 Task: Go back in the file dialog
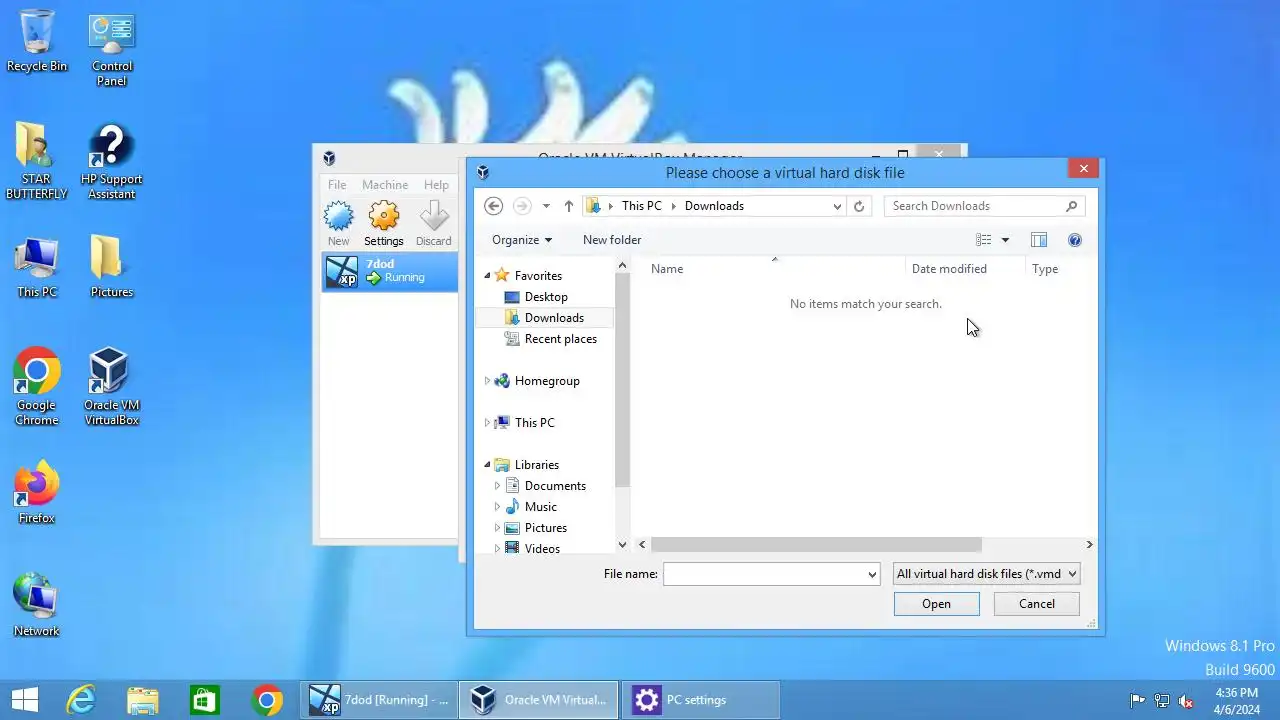click(493, 206)
